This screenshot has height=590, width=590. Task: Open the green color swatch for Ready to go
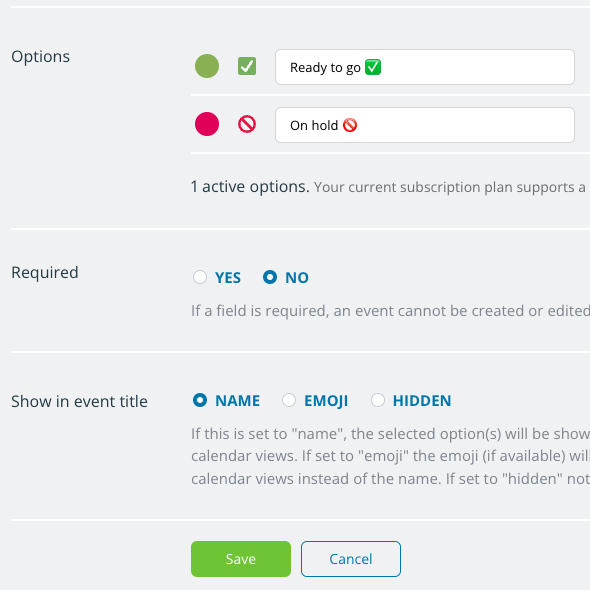coord(207,66)
